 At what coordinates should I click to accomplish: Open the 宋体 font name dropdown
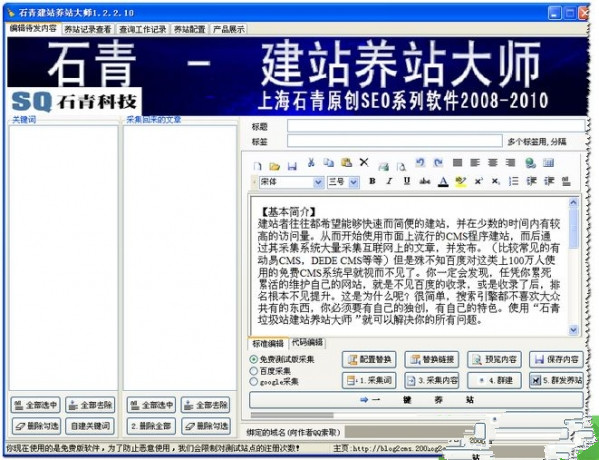point(319,182)
